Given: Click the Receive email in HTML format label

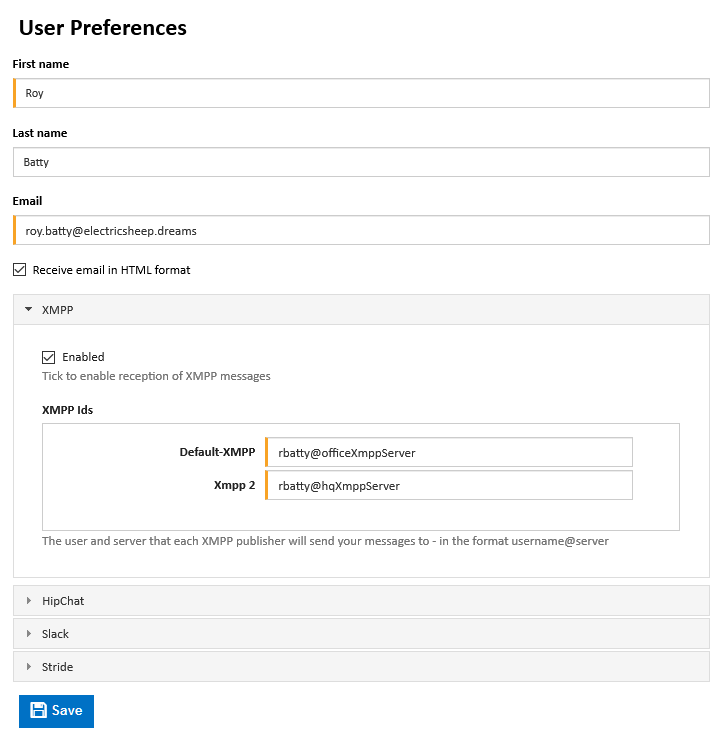Looking at the screenshot, I should tap(111, 270).
